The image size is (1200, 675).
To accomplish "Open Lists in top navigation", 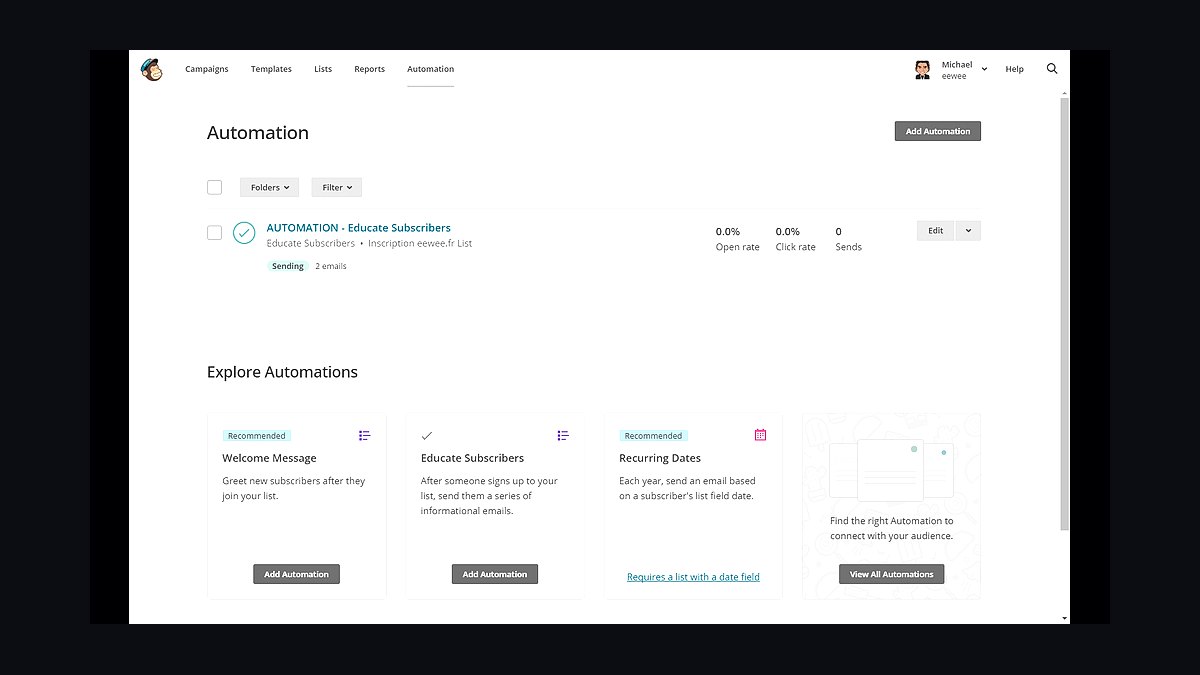I will tap(323, 69).
